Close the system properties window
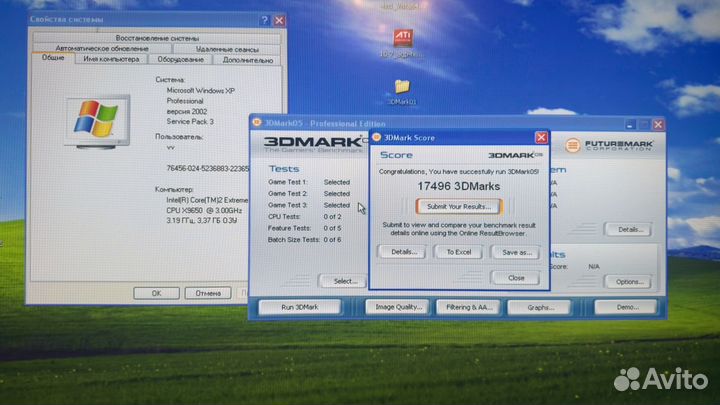 [x=279, y=21]
